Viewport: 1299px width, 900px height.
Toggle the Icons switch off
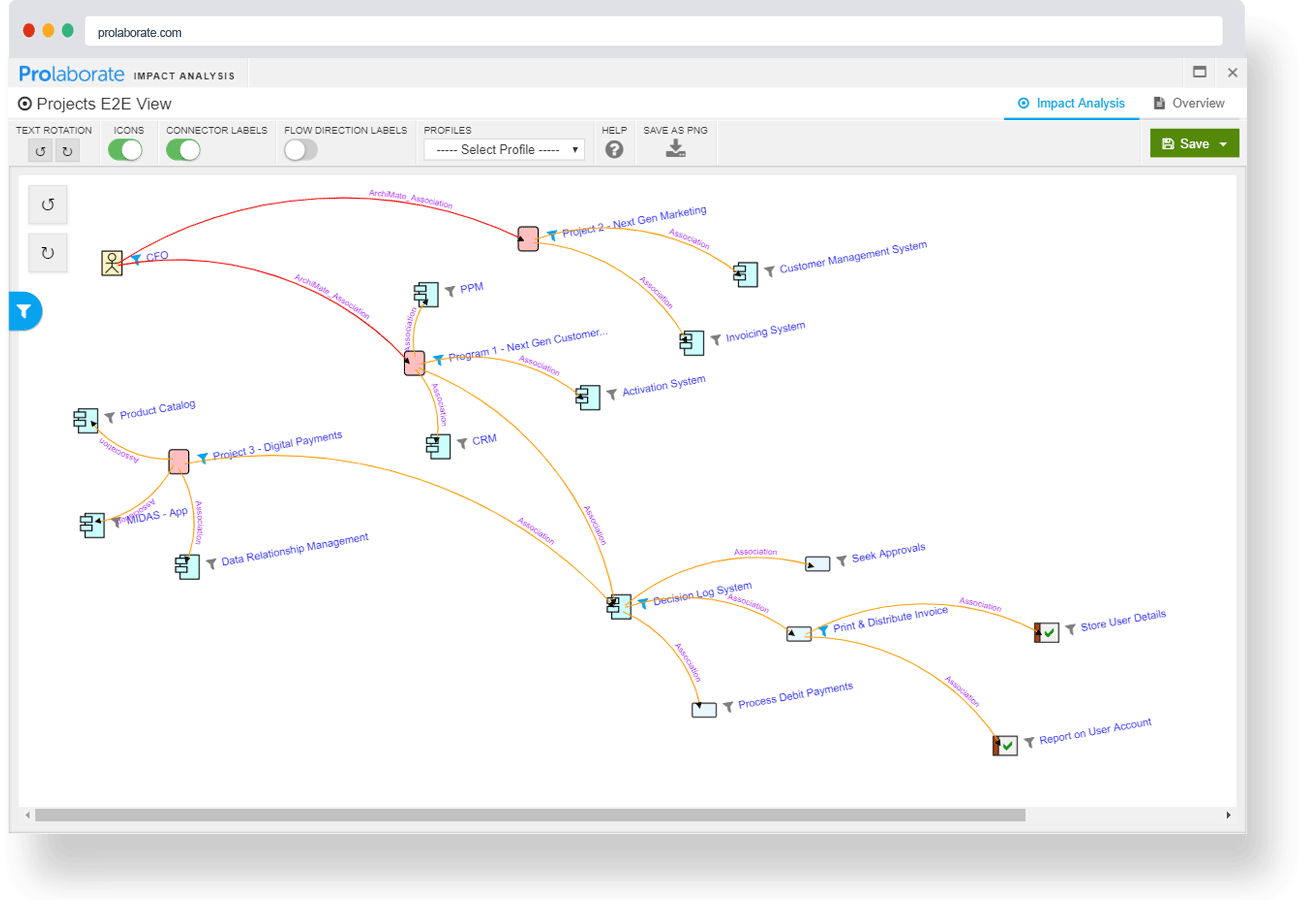pos(125,150)
